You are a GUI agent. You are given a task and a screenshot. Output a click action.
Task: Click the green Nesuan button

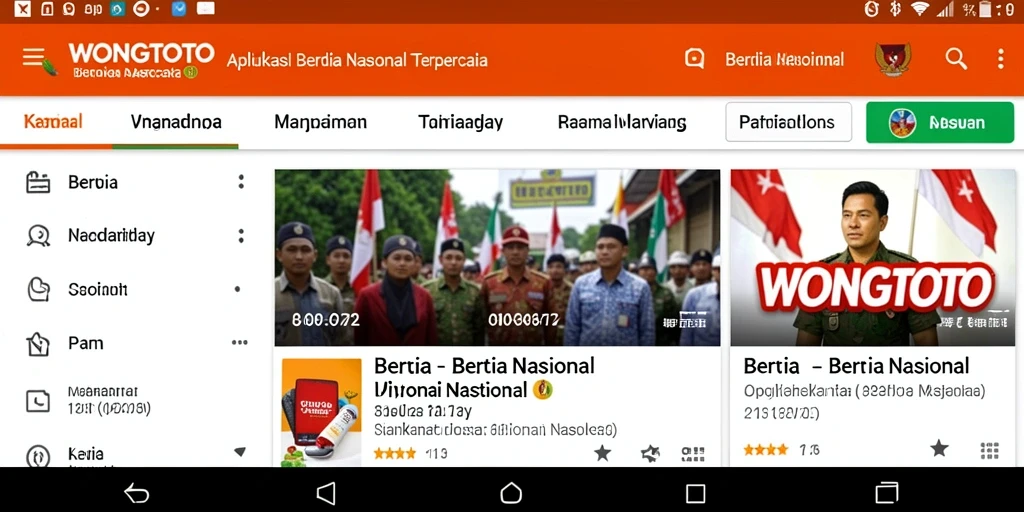(940, 122)
